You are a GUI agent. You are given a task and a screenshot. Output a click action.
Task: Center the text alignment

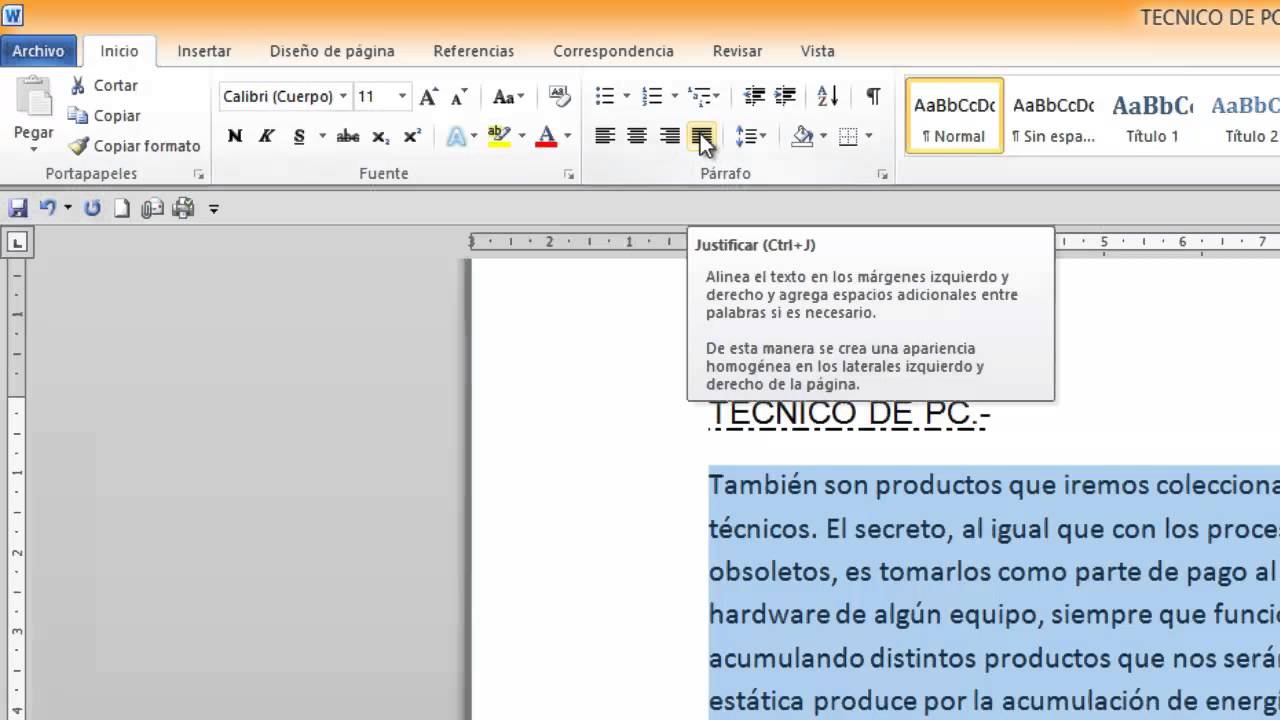tap(637, 136)
